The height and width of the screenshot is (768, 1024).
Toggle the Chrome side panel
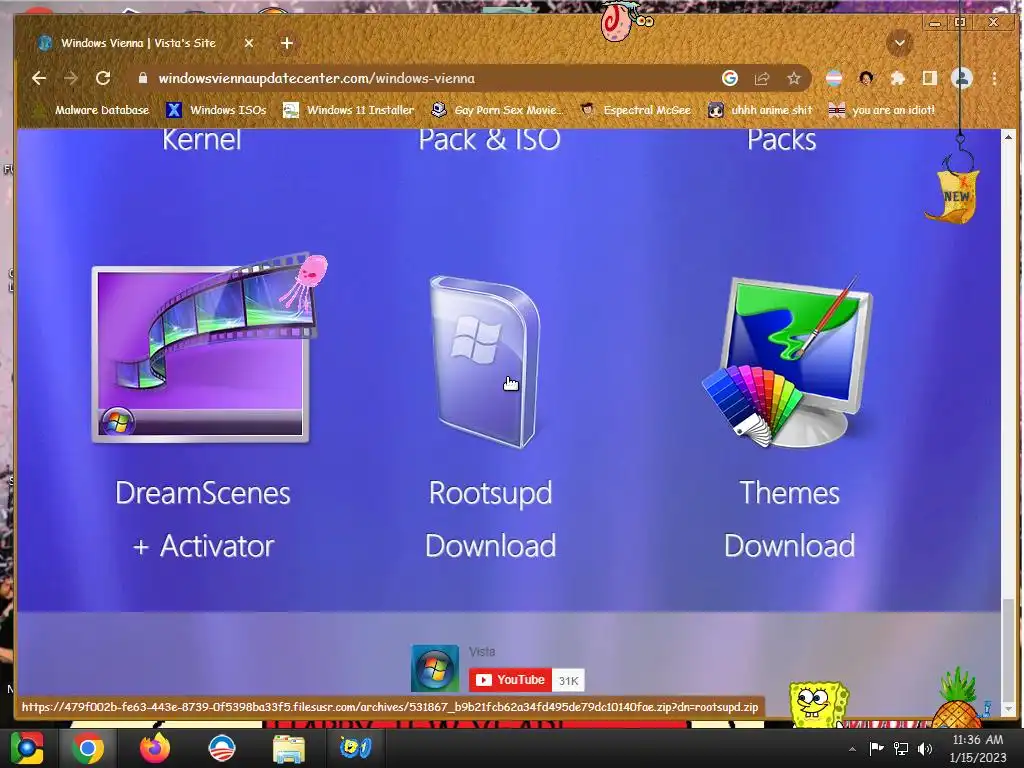tap(929, 78)
